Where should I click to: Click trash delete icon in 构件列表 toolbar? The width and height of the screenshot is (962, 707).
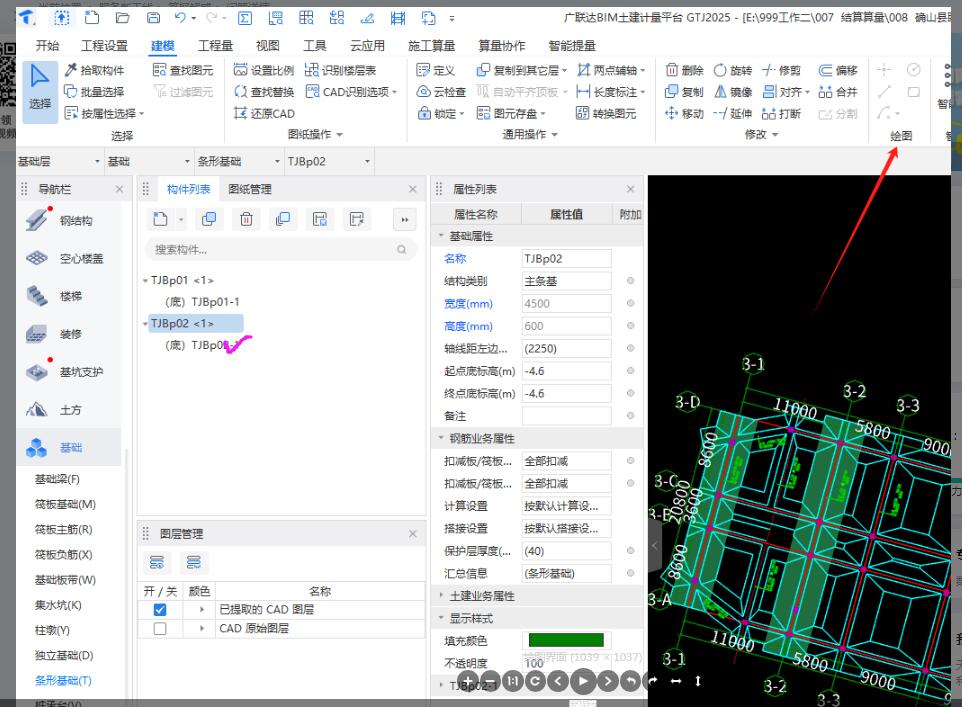click(x=246, y=219)
